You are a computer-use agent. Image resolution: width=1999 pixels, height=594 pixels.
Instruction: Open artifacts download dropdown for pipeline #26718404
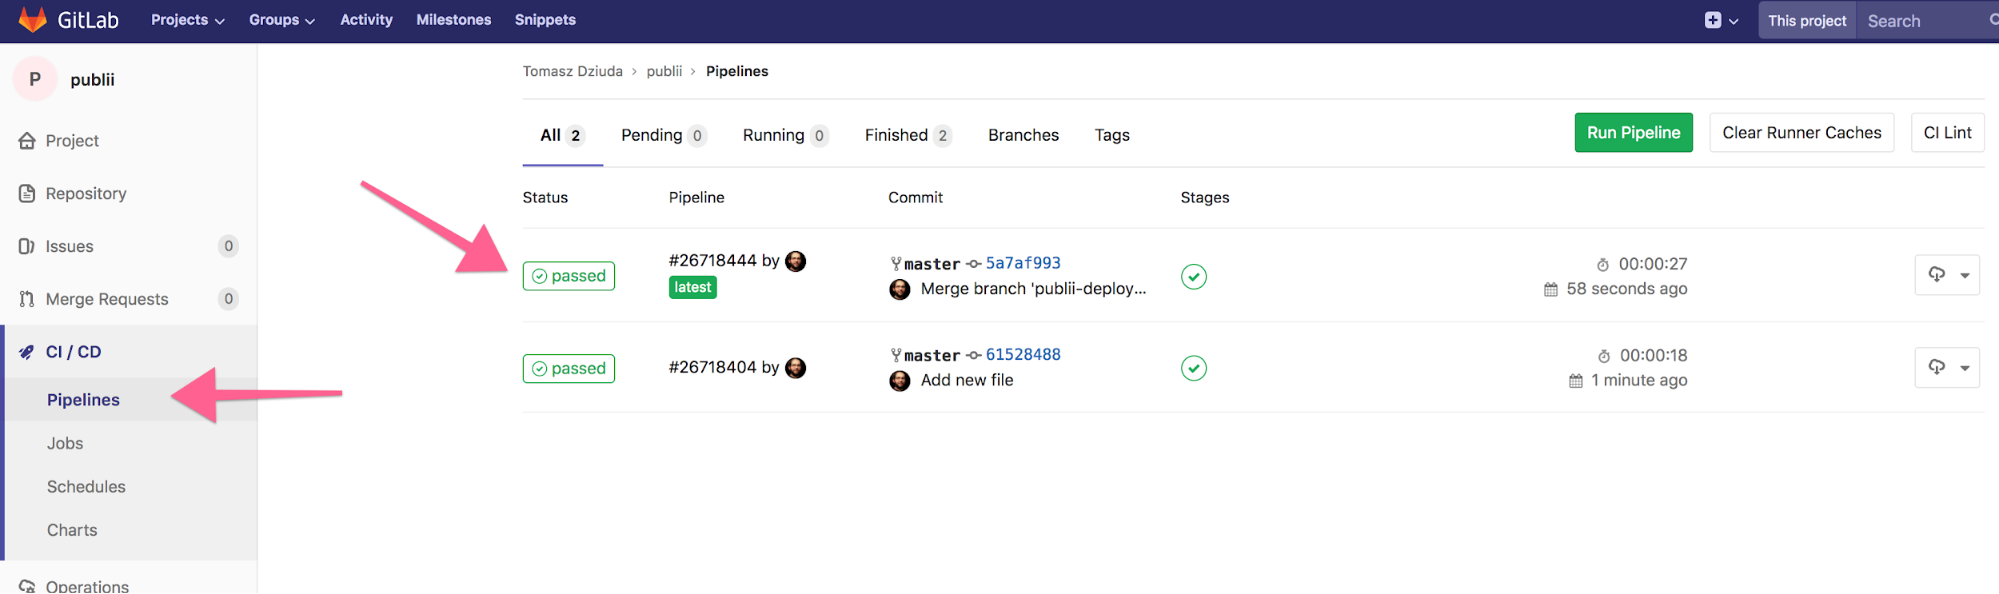(1947, 367)
